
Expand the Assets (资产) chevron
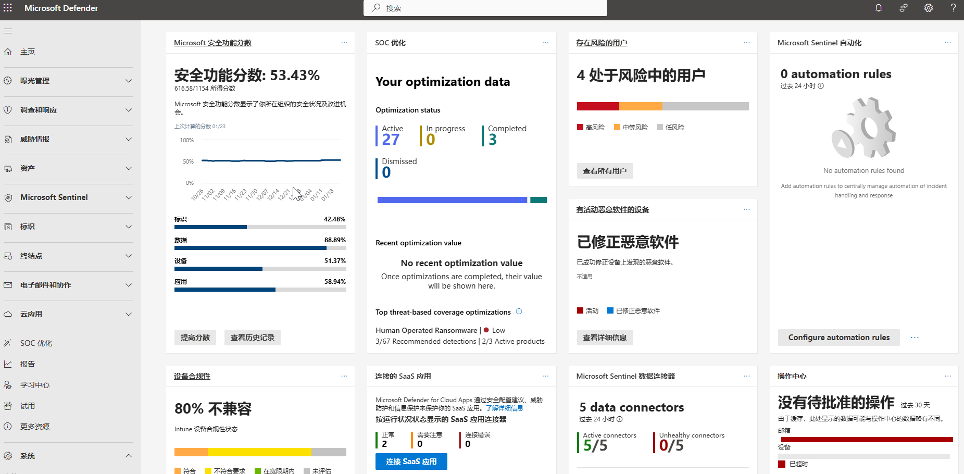128,168
